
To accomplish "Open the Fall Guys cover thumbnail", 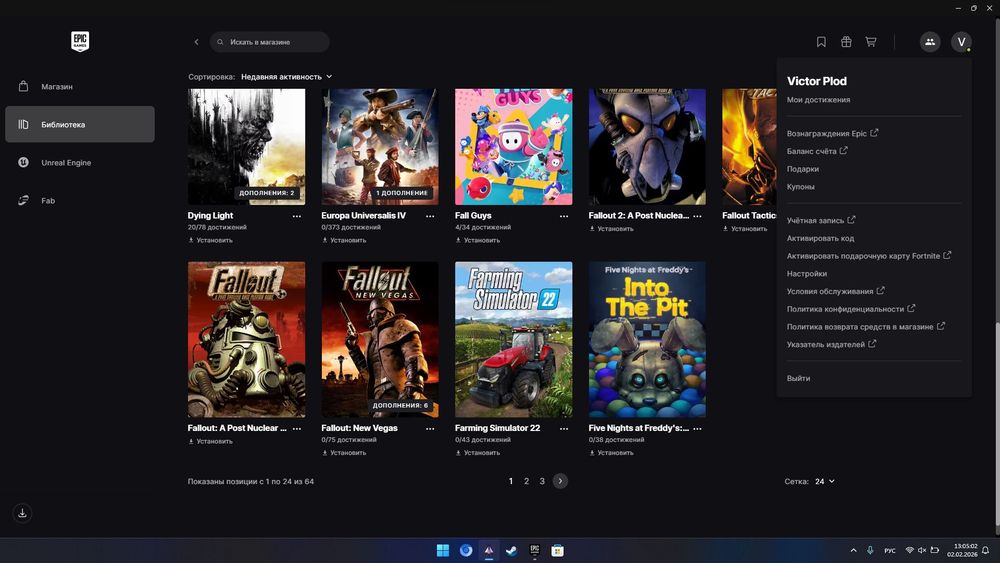I will 513,147.
